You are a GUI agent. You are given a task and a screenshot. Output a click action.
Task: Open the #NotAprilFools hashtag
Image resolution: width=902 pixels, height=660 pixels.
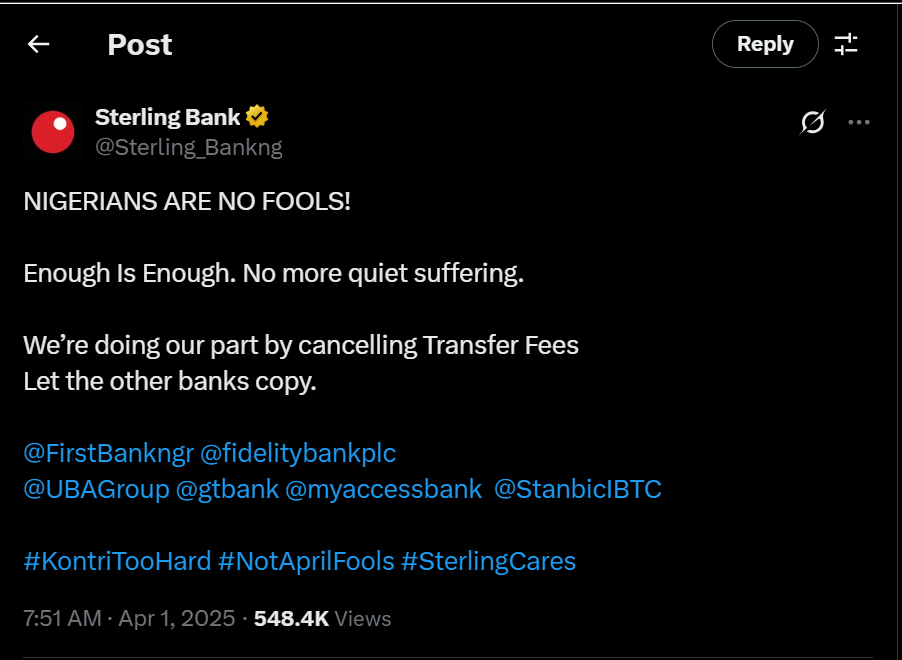point(305,561)
